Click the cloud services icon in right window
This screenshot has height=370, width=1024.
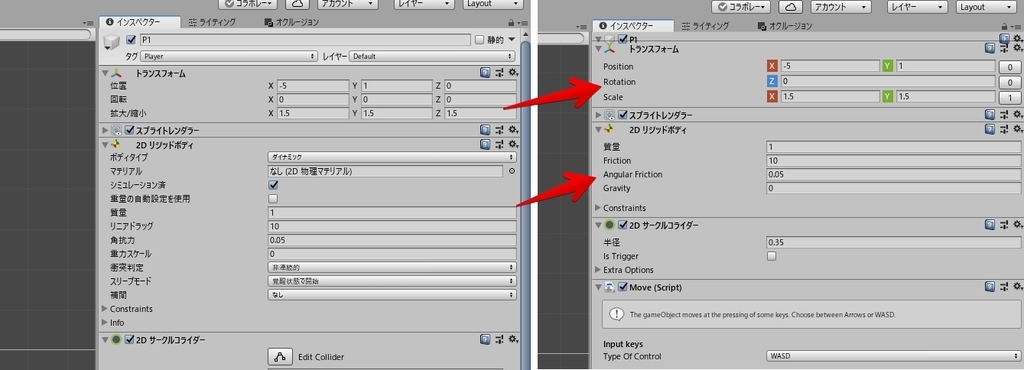(x=791, y=7)
